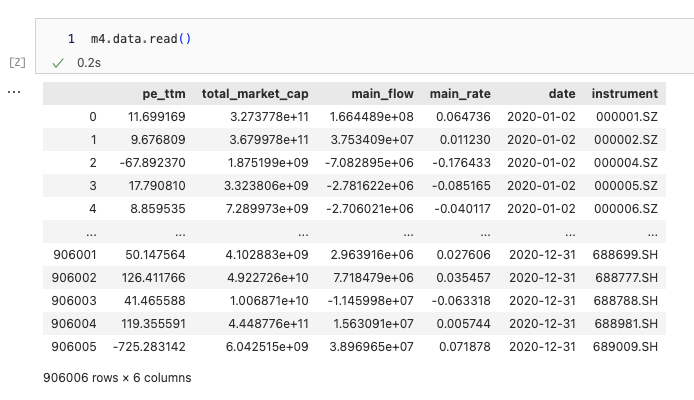
Task: Select the total_market_cap column header
Action: click(x=255, y=94)
